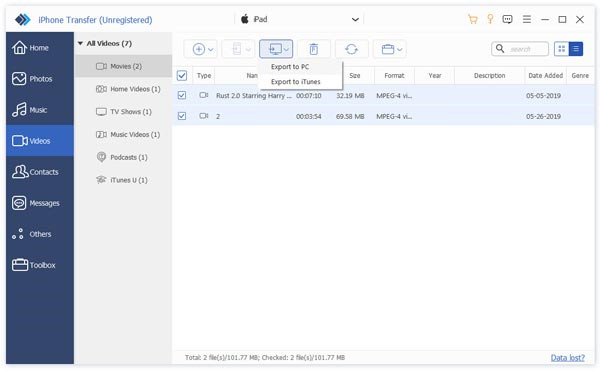Screen dimensions: 600x370
Task: Click the Export to PC monitor icon
Action: tap(275, 49)
